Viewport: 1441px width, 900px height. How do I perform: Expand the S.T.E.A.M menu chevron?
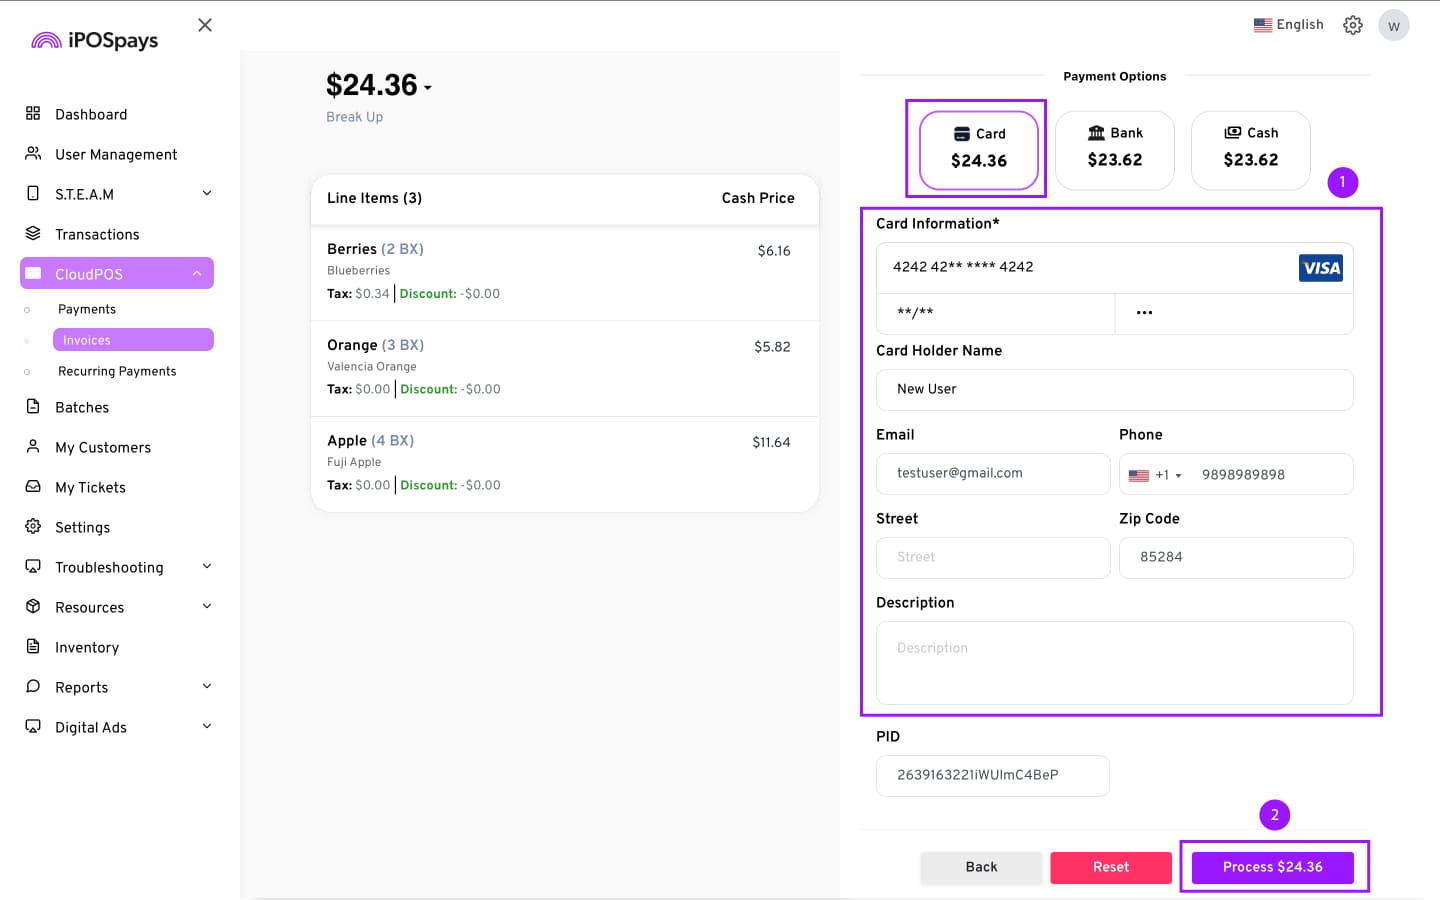[x=207, y=193]
